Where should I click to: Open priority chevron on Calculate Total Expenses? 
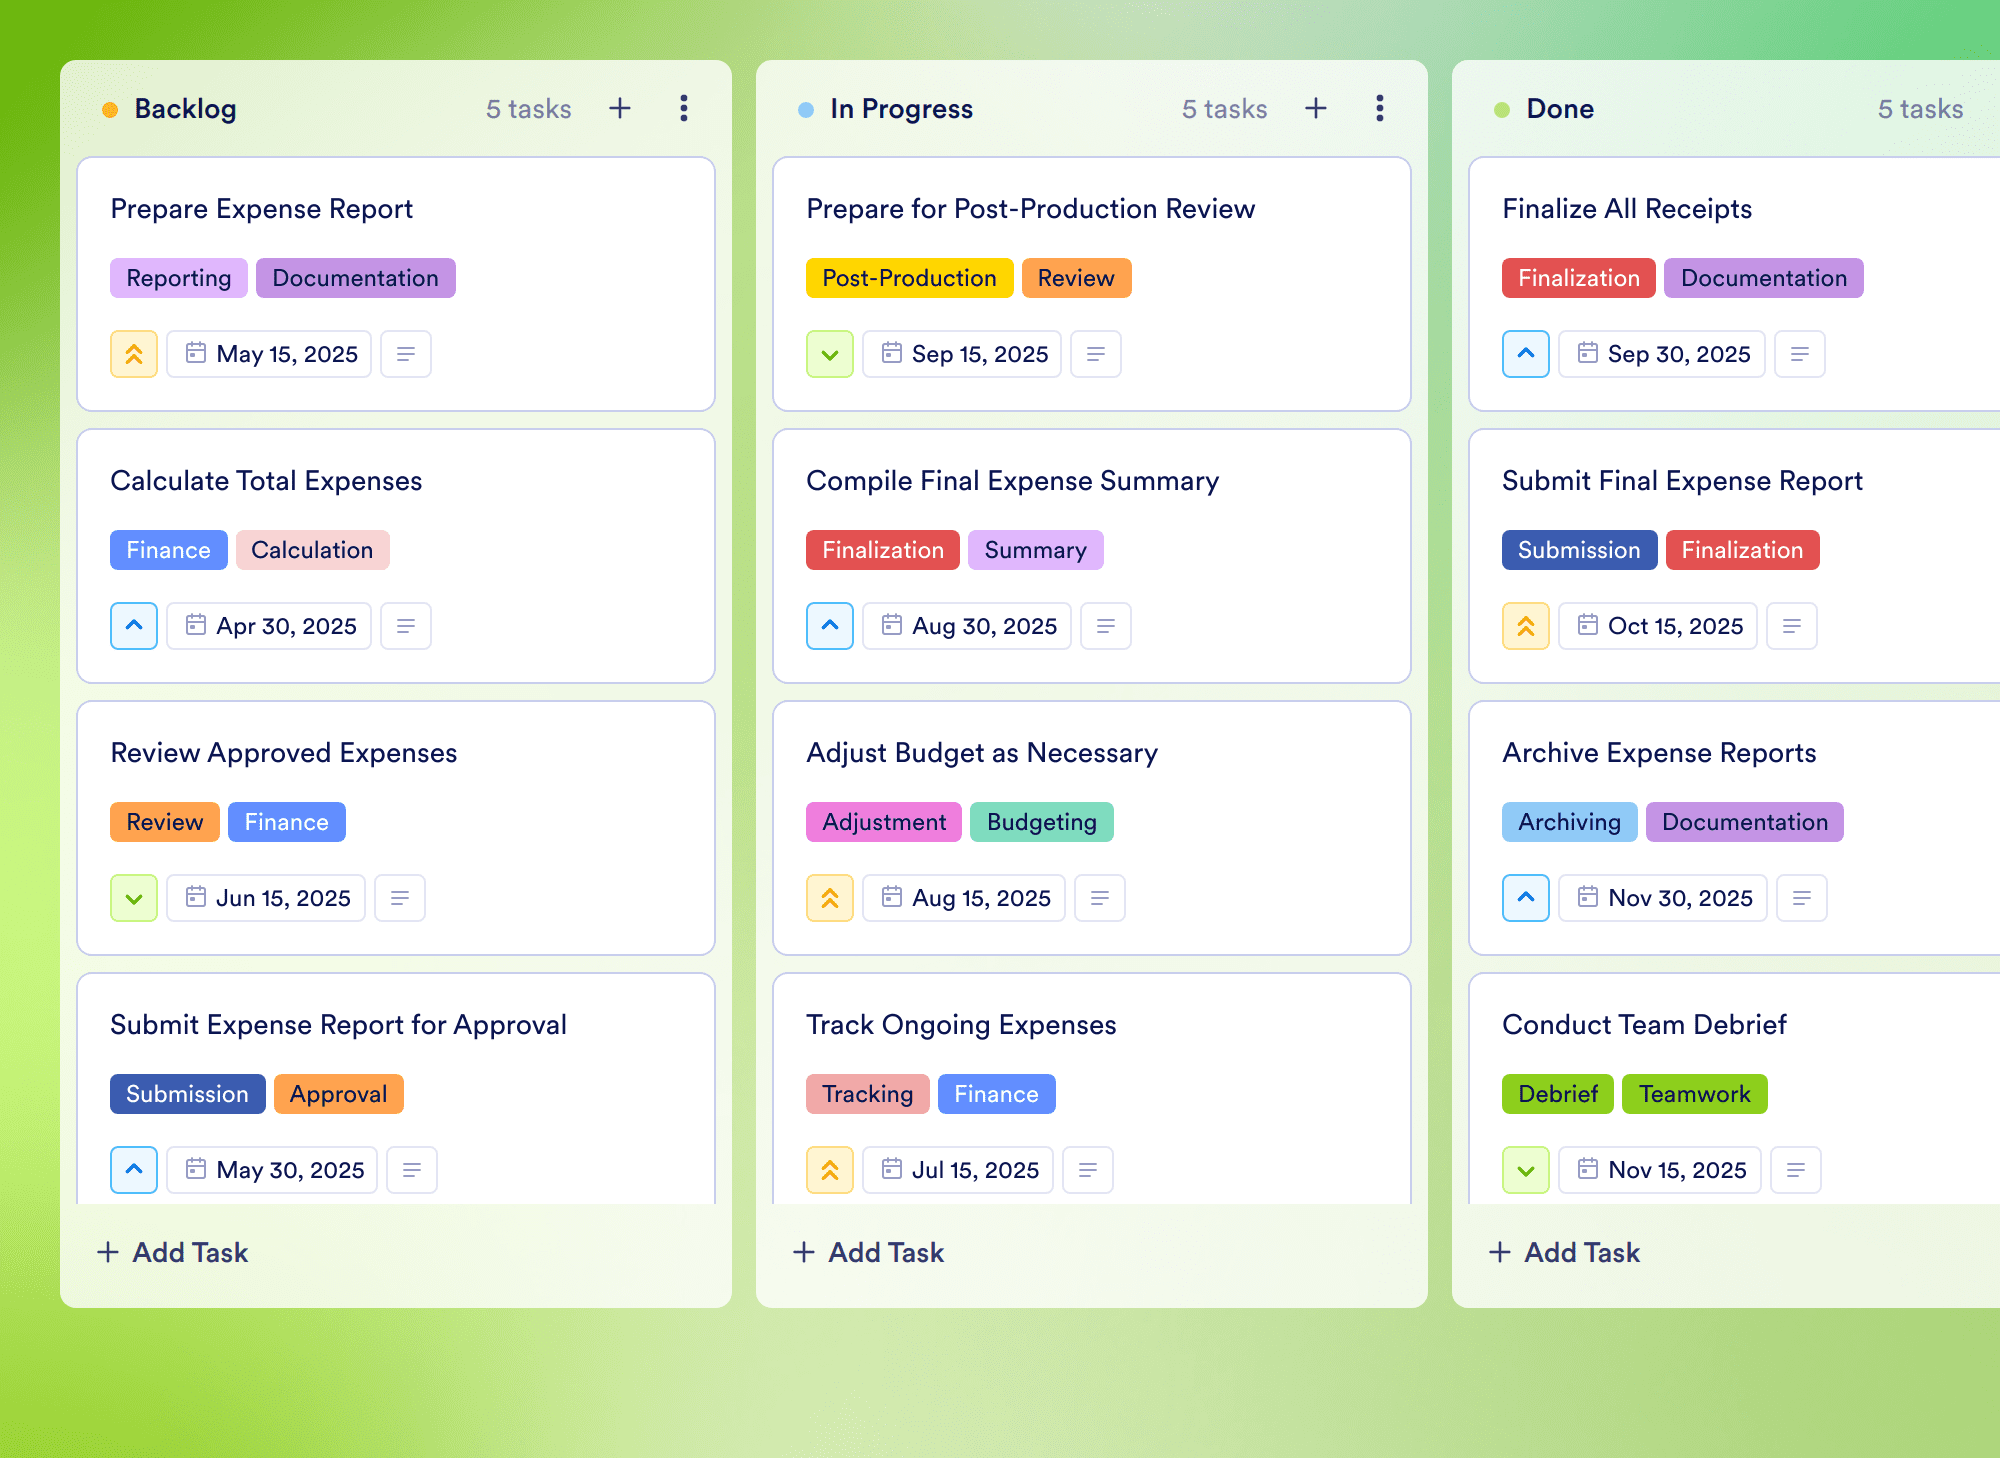[x=134, y=626]
